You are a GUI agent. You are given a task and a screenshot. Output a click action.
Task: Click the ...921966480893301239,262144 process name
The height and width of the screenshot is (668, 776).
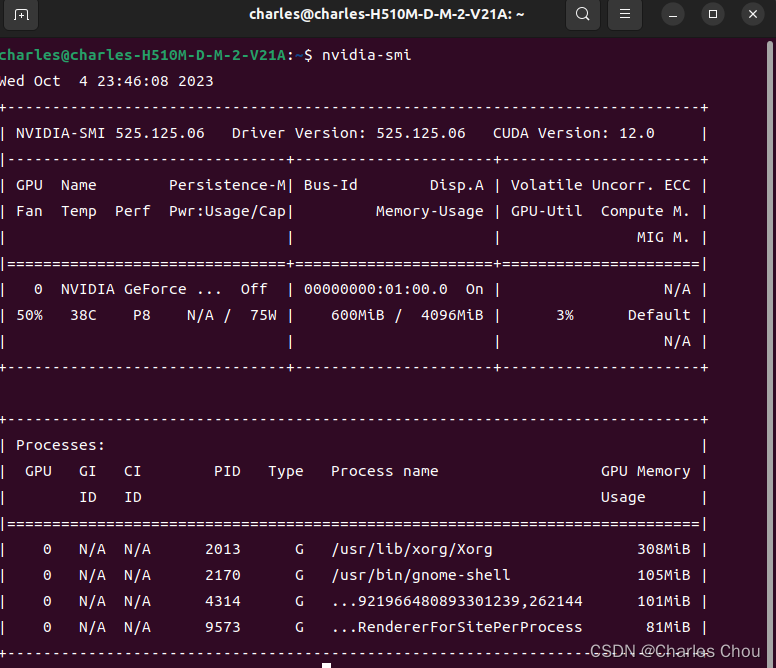pyautogui.click(x=457, y=601)
